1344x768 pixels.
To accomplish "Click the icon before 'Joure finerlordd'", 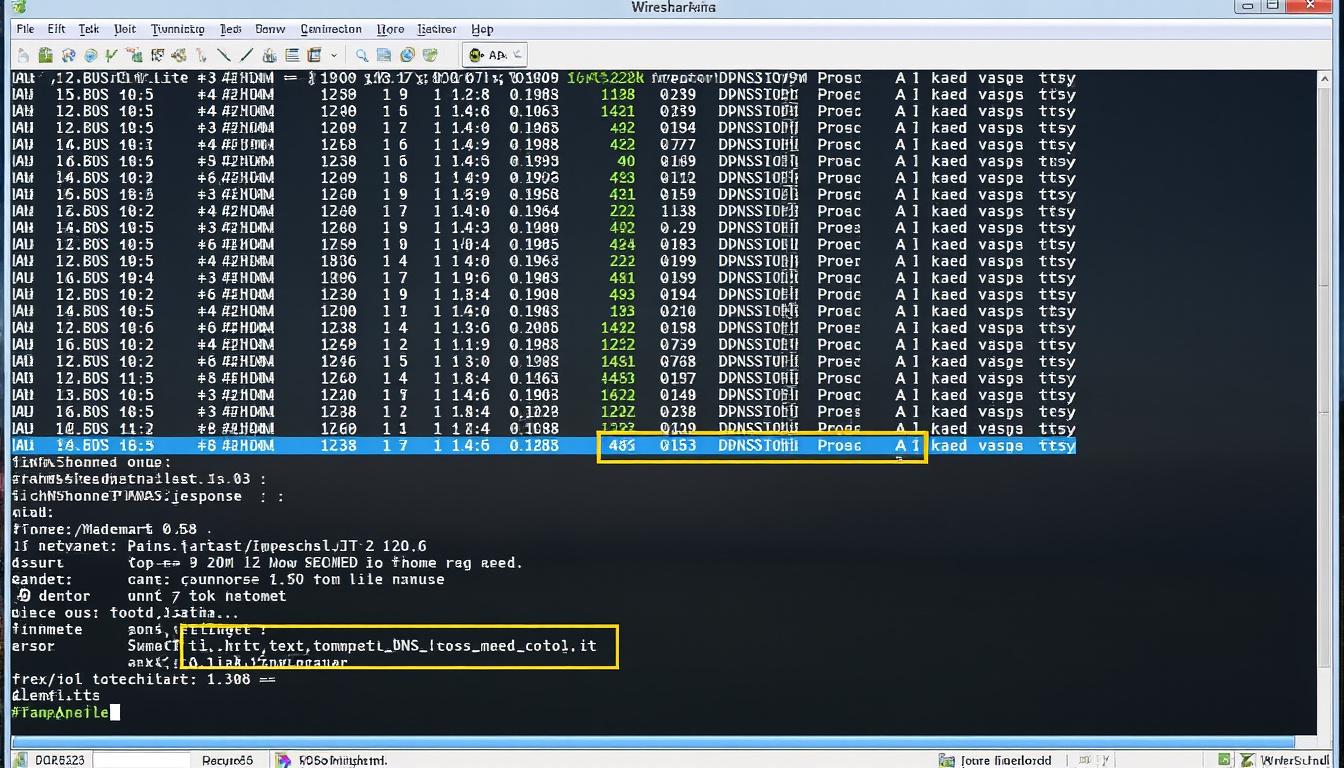I will tap(947, 760).
